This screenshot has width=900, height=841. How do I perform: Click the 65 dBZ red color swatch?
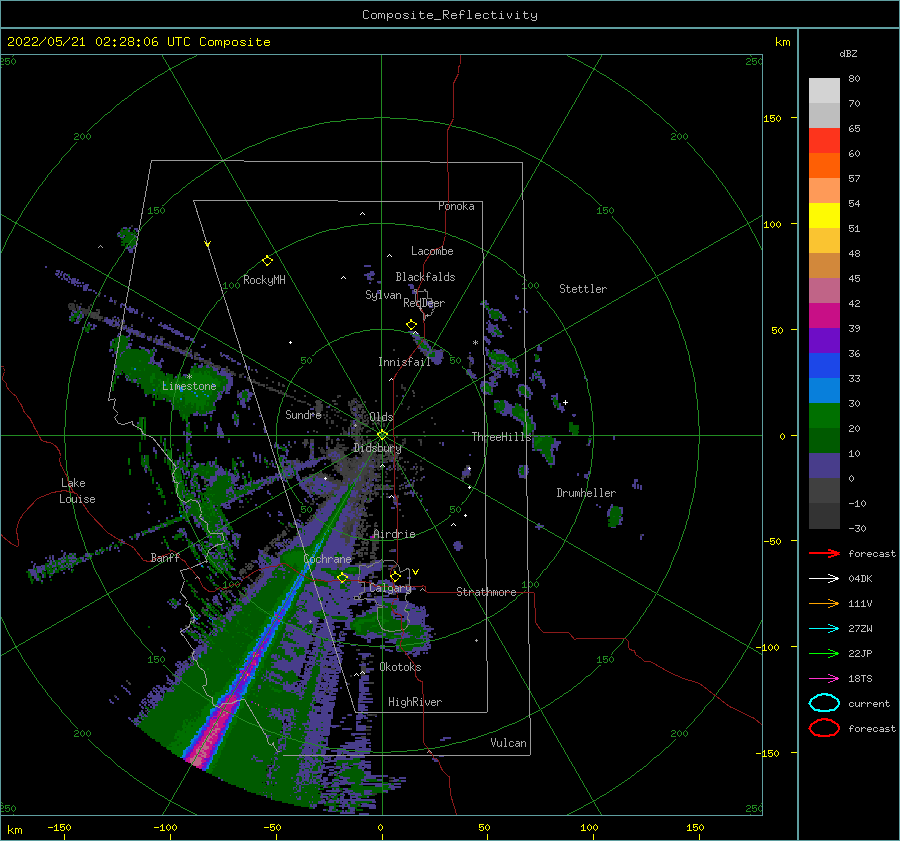(x=824, y=140)
